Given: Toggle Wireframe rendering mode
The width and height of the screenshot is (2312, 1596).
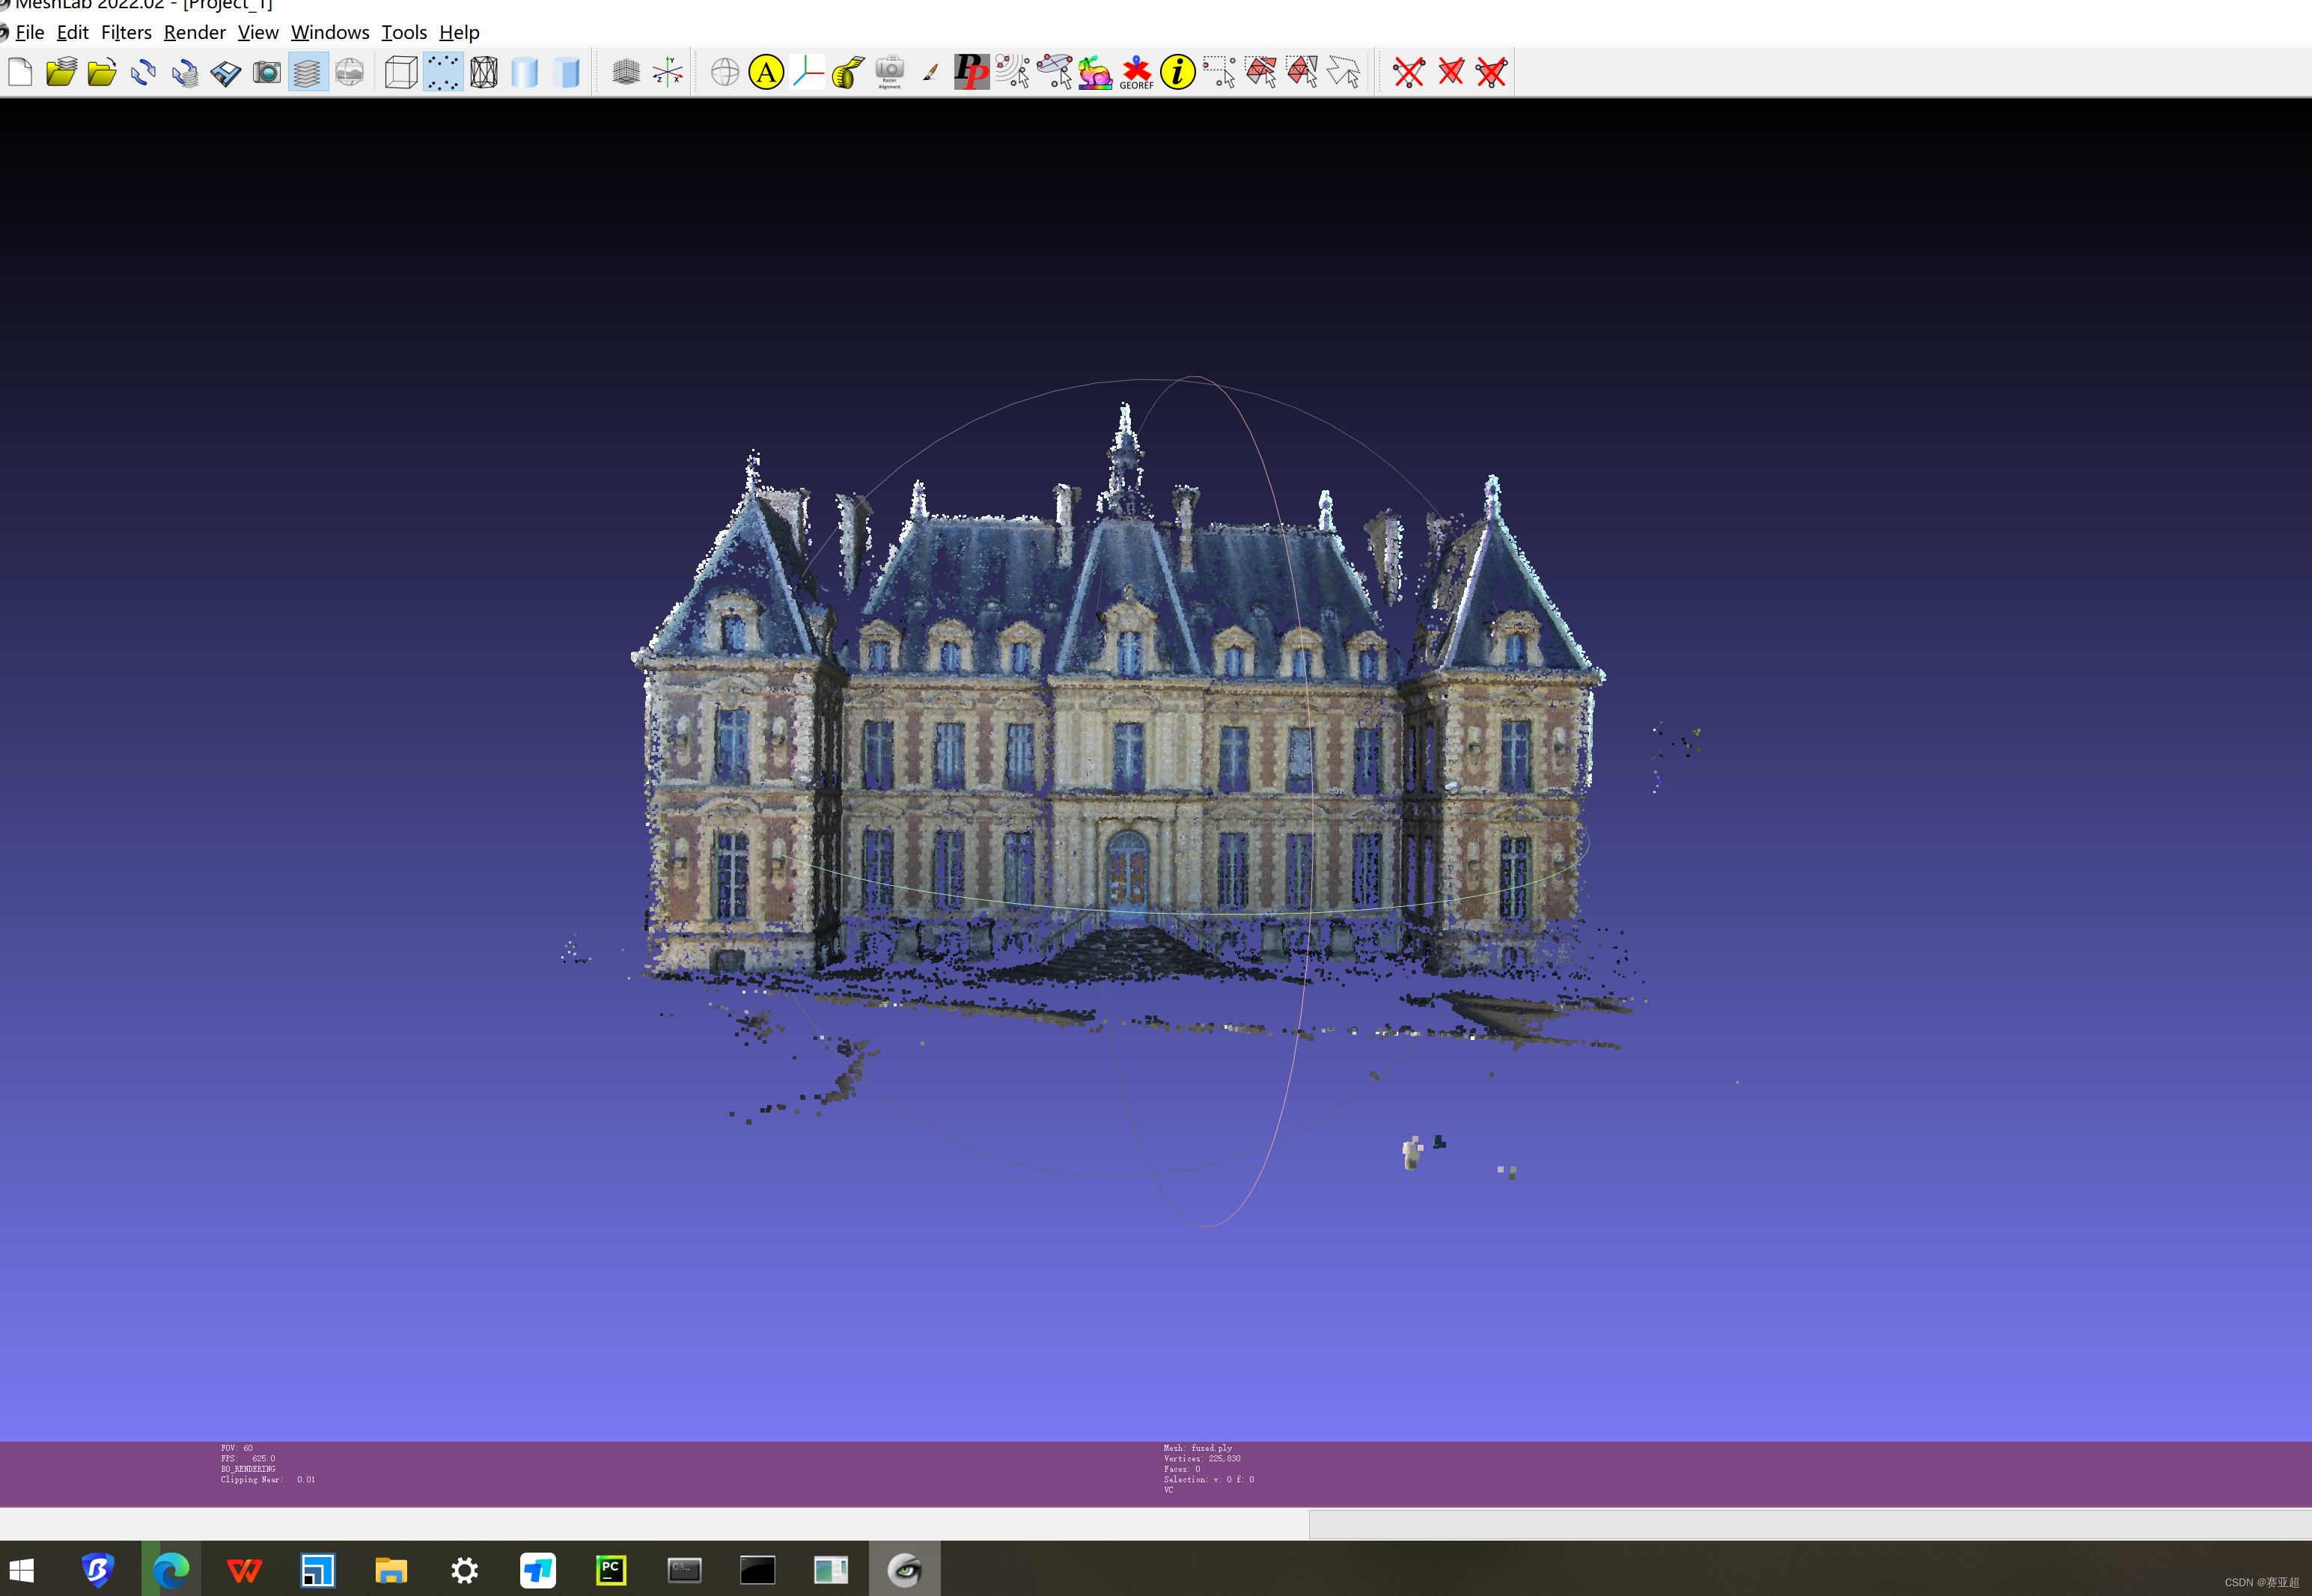Looking at the screenshot, I should pos(484,72).
